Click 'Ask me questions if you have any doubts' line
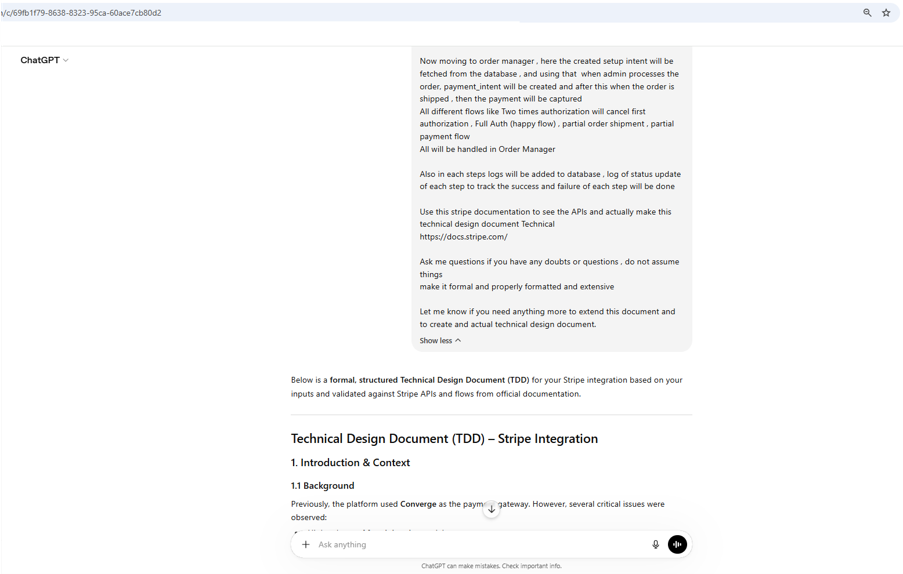 point(549,268)
